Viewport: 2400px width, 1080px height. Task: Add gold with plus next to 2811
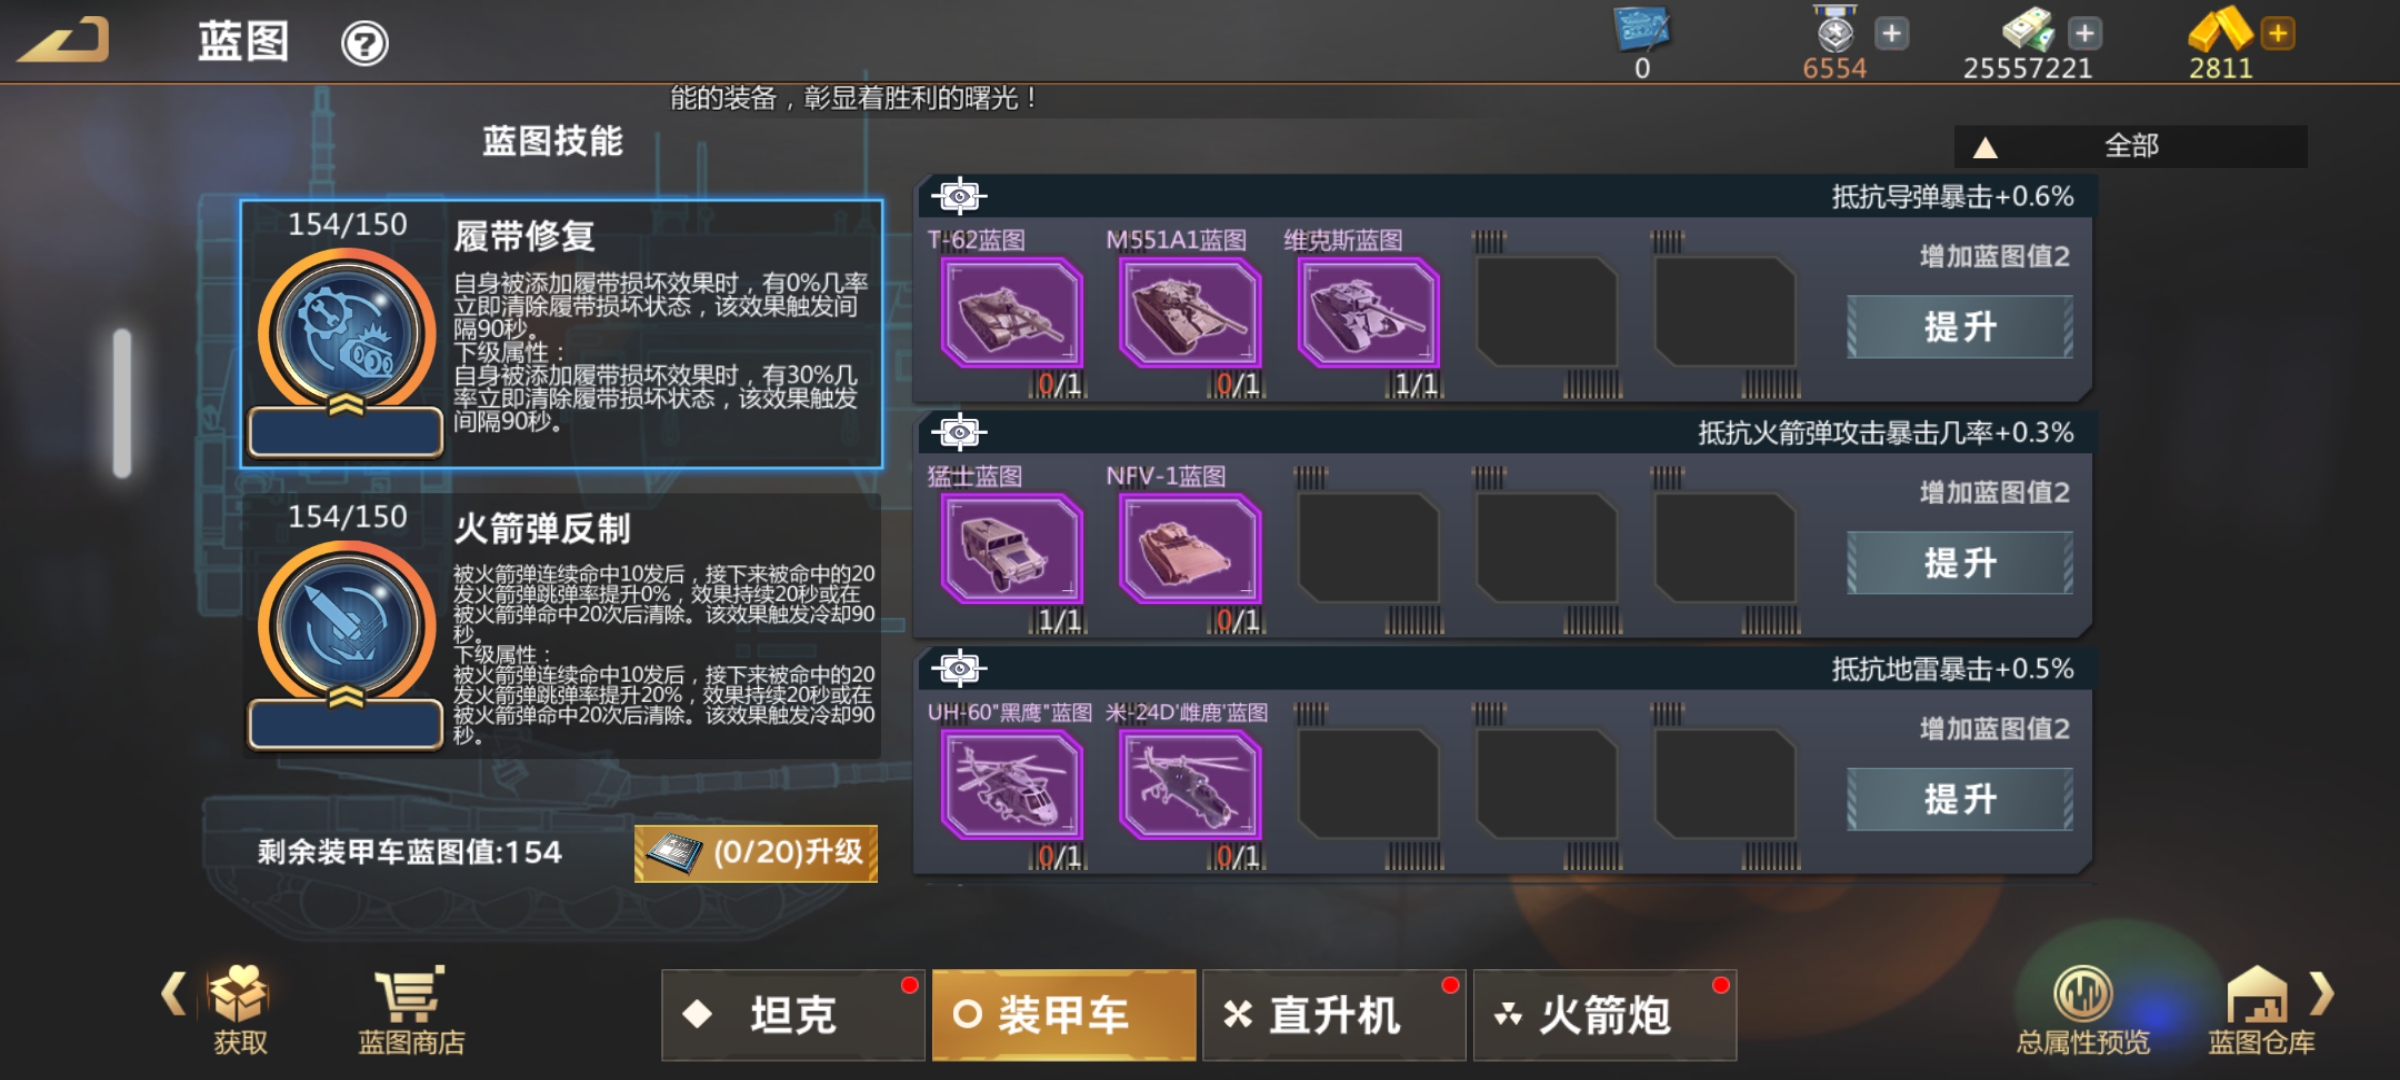(x=2278, y=33)
